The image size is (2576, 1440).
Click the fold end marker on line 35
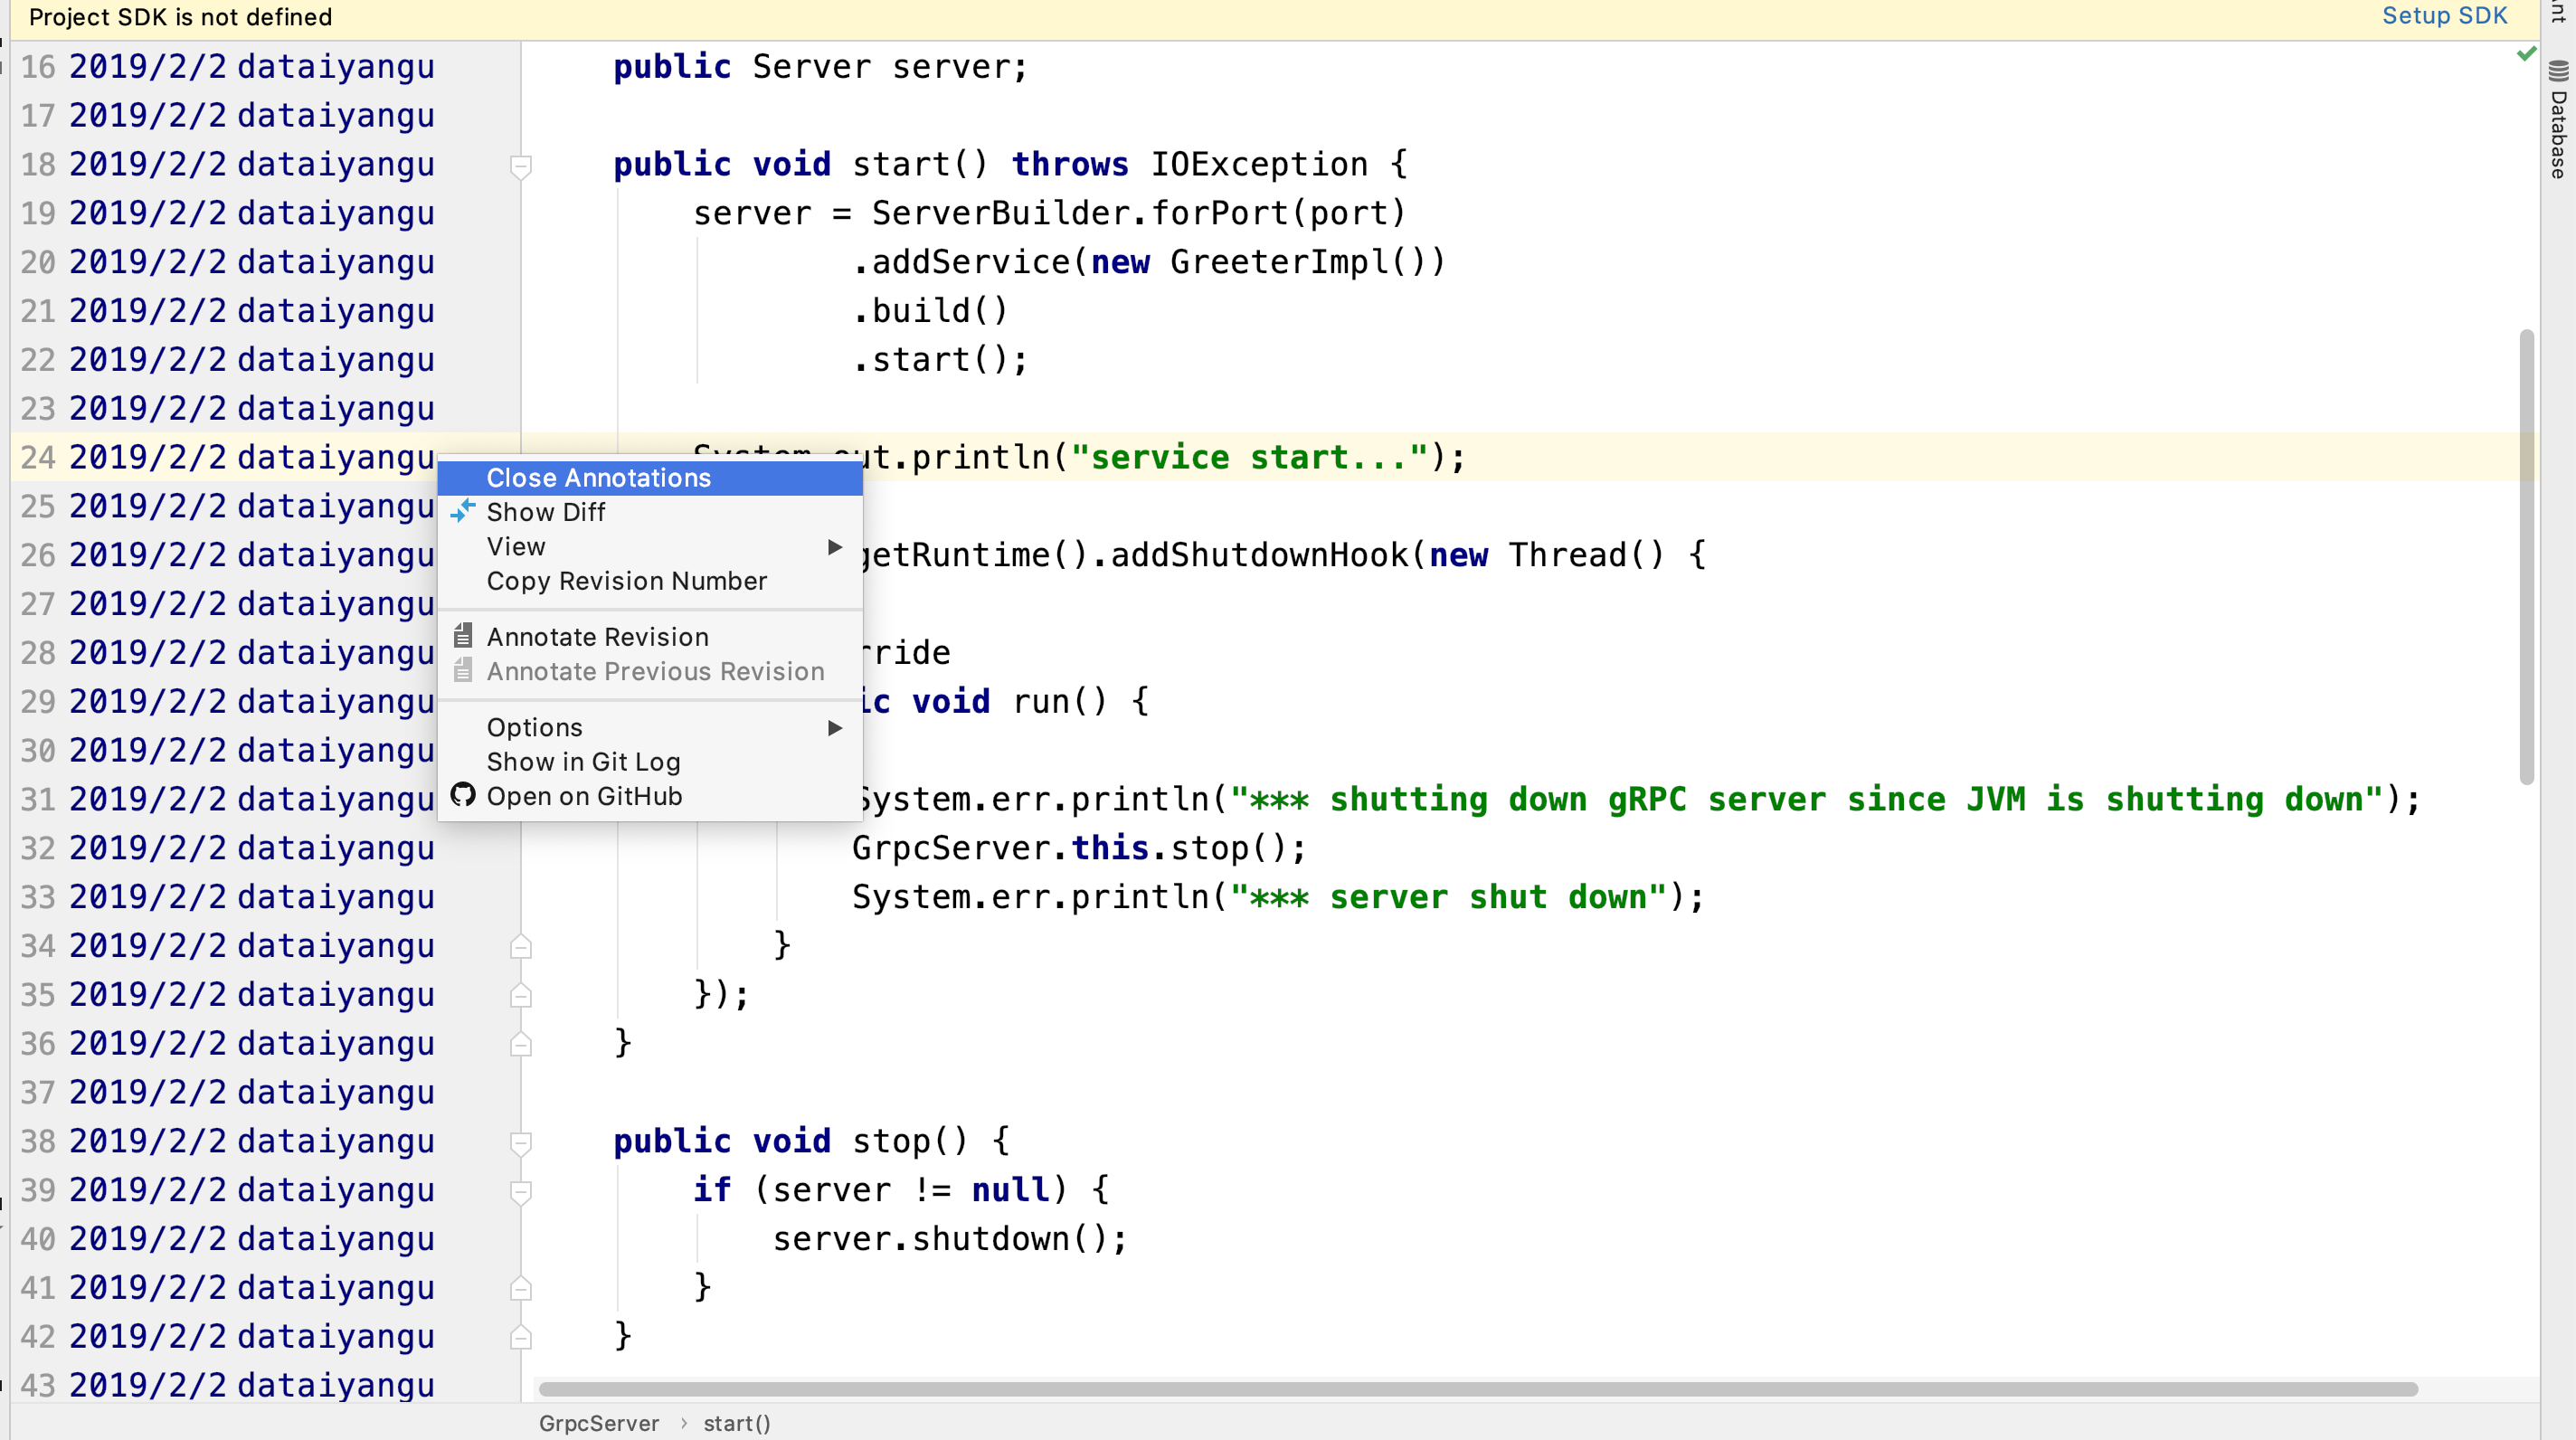521,994
